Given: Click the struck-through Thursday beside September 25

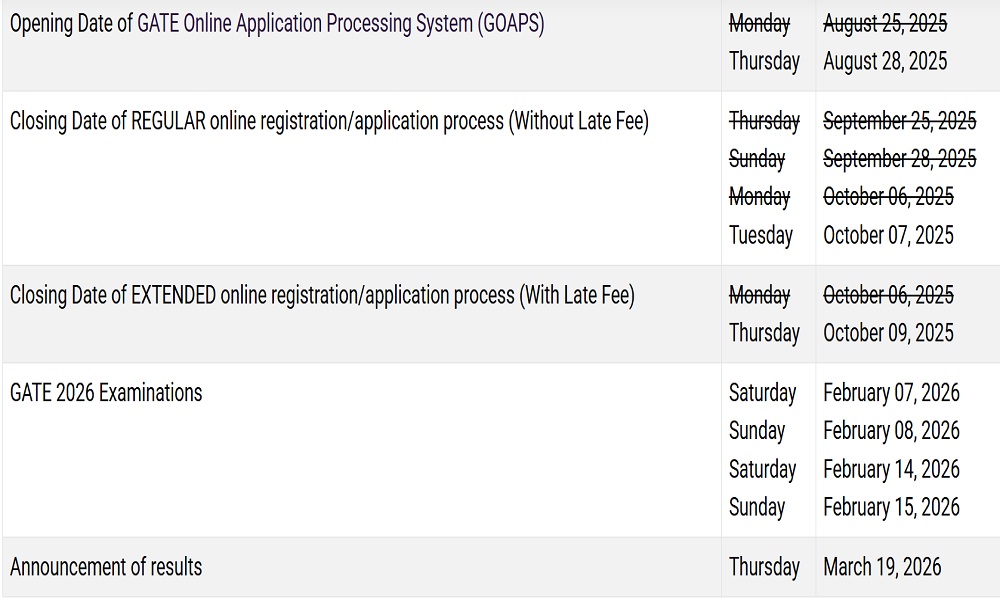Looking at the screenshot, I should pos(764,121).
